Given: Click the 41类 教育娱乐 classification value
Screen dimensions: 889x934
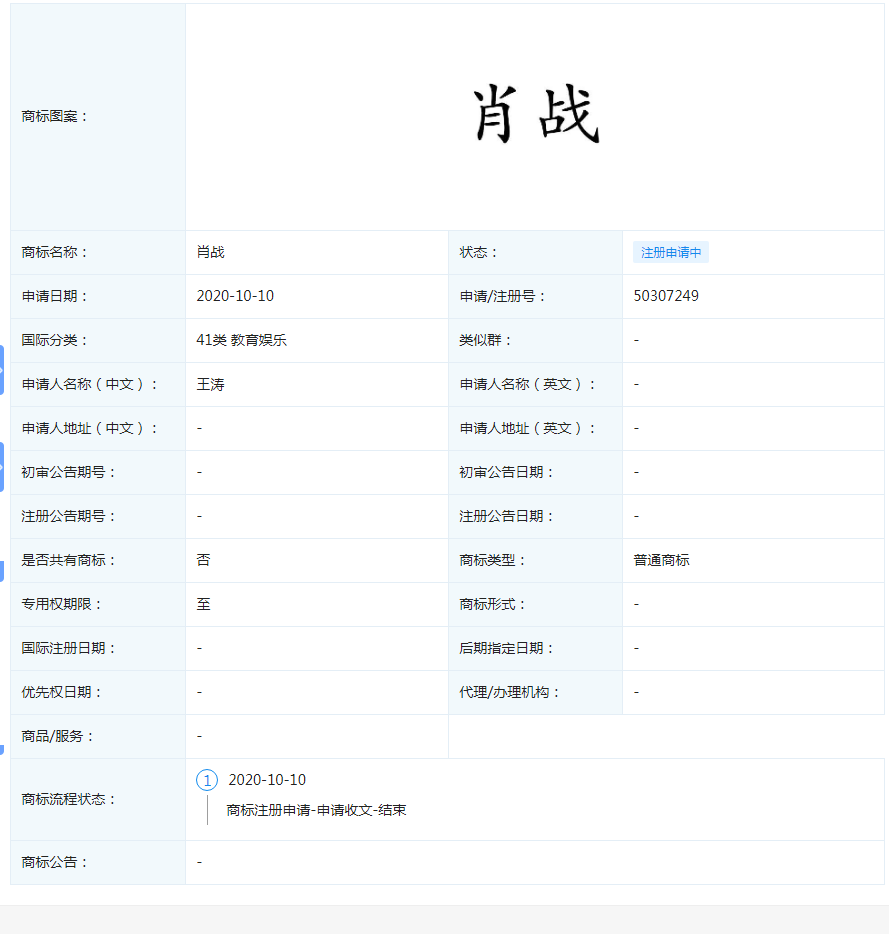Looking at the screenshot, I should point(241,340).
